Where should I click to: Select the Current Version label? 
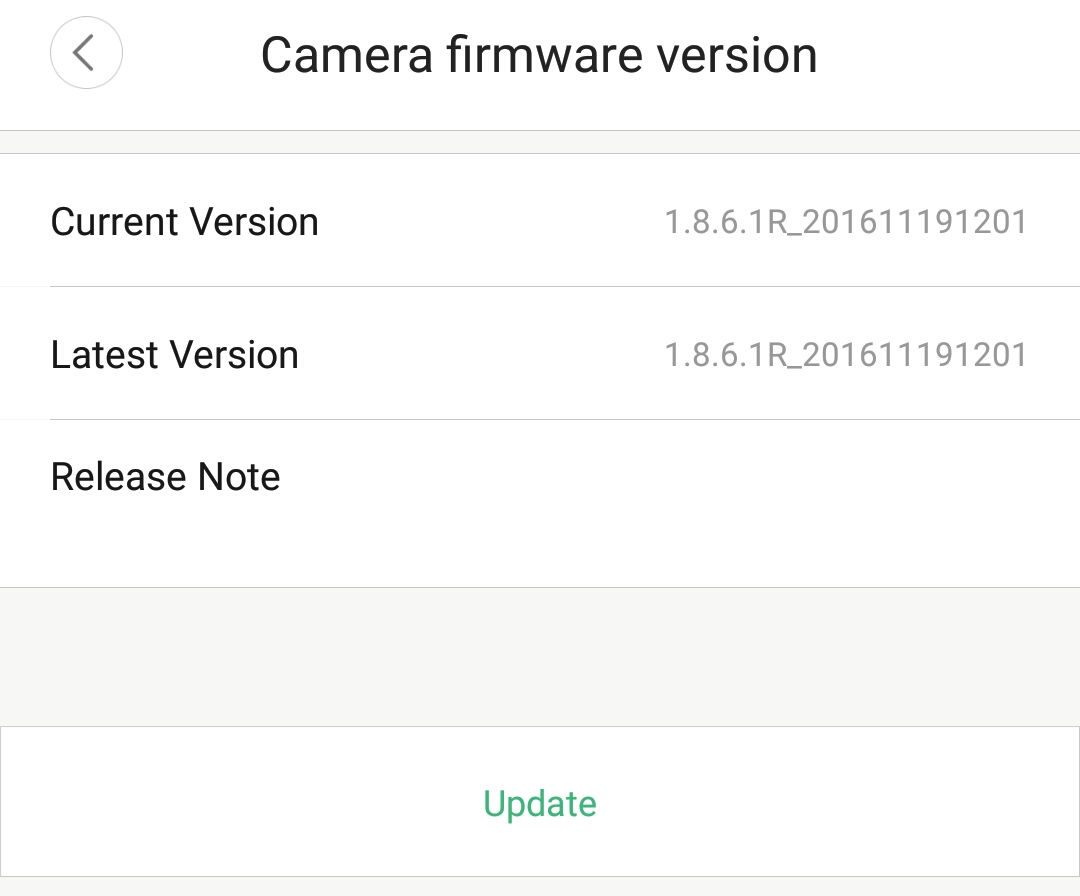point(184,221)
